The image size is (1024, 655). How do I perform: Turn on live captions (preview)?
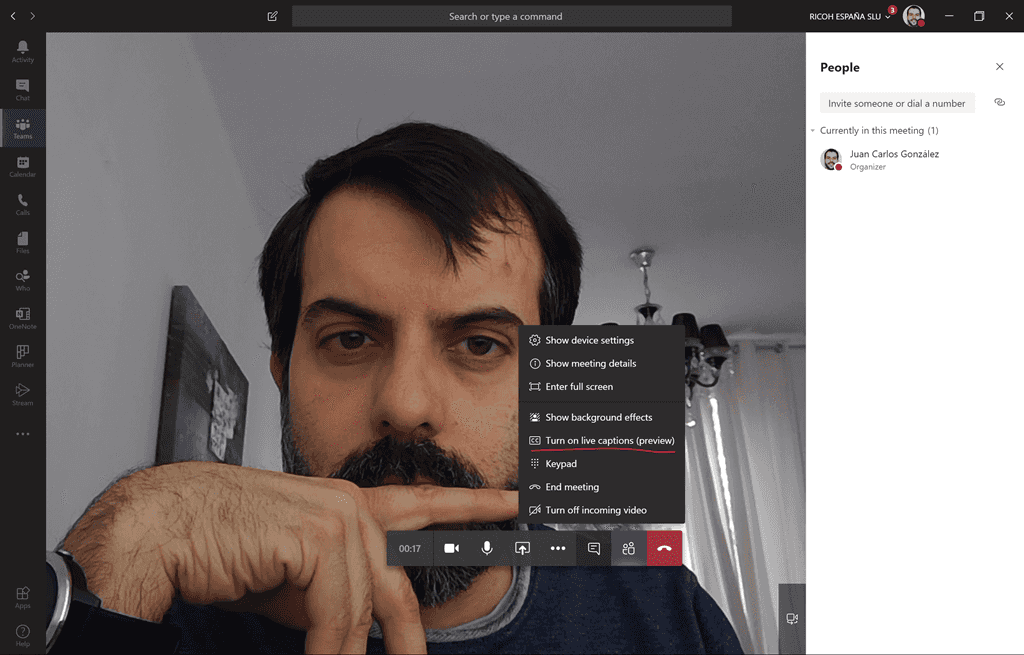point(601,441)
